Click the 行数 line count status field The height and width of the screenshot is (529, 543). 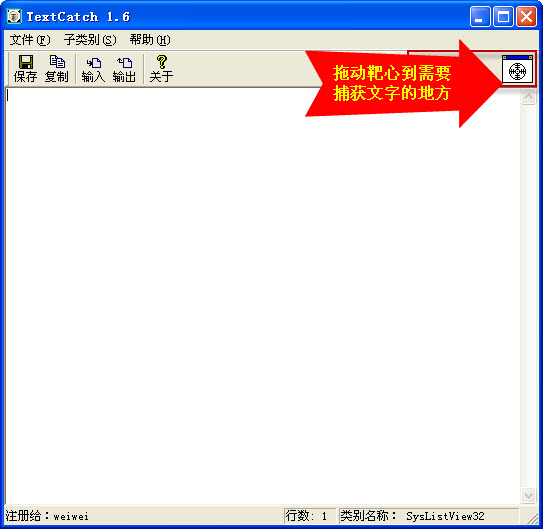click(x=310, y=516)
